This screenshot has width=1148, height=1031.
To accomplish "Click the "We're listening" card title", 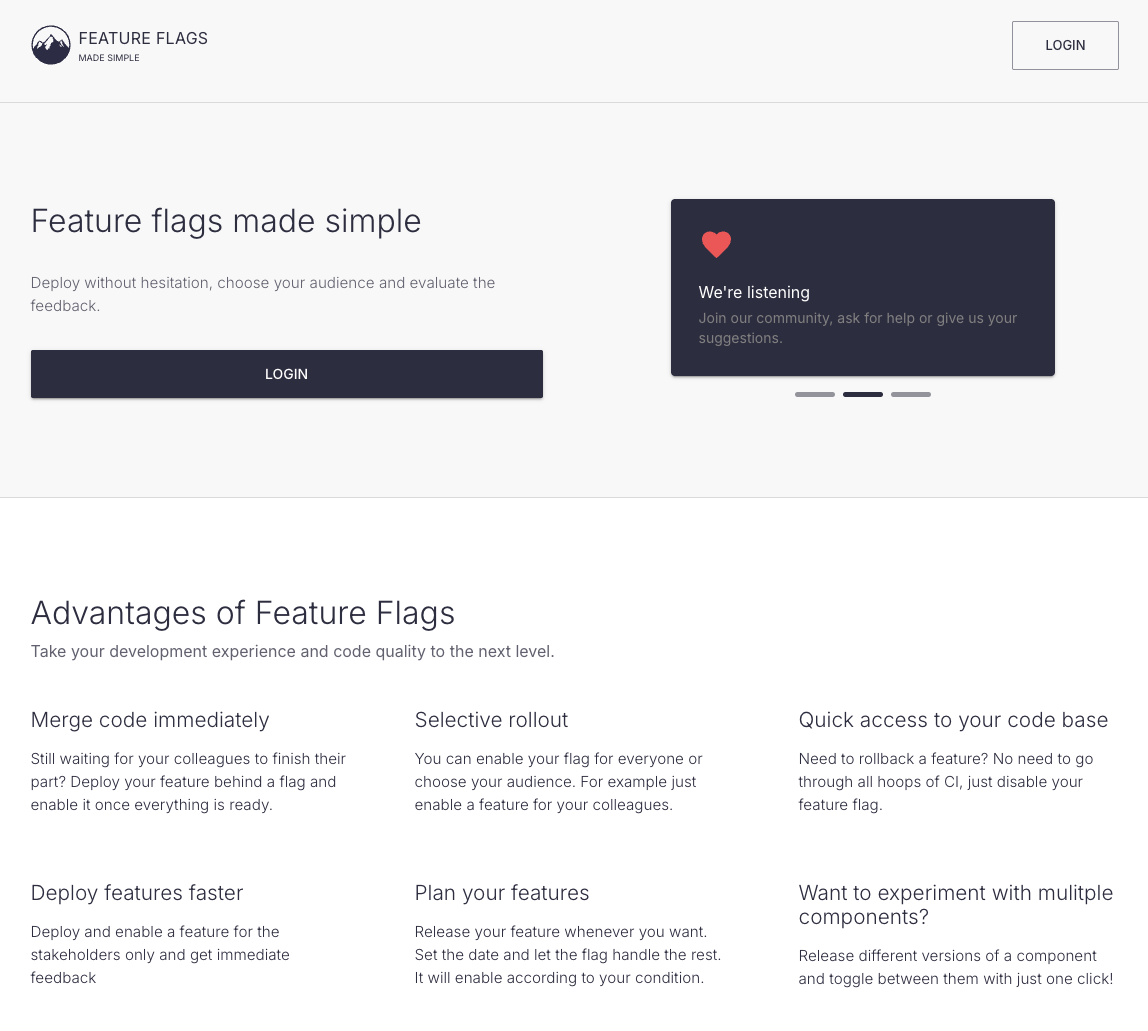I will pyautogui.click(x=754, y=292).
